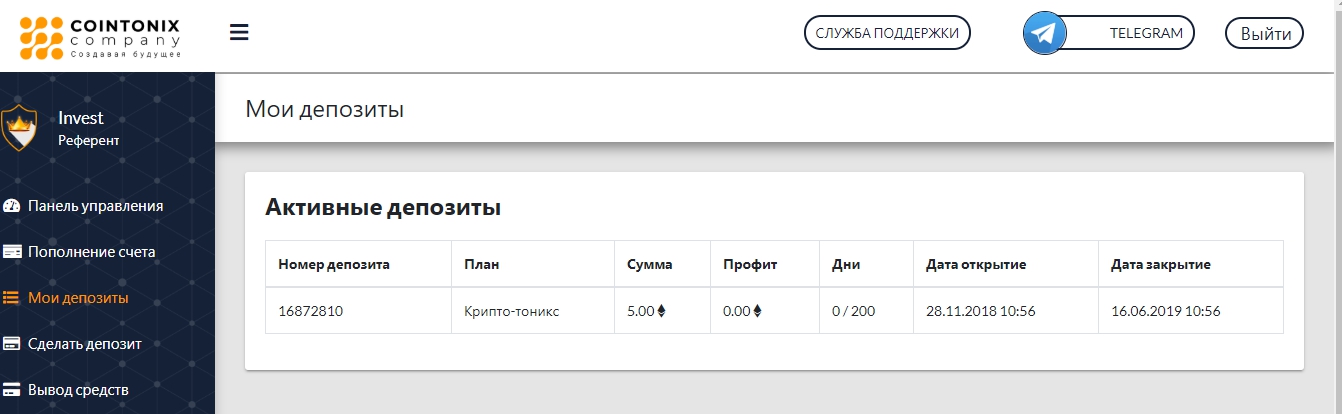
Task: Click the Служба поддержки button
Action: 888,33
